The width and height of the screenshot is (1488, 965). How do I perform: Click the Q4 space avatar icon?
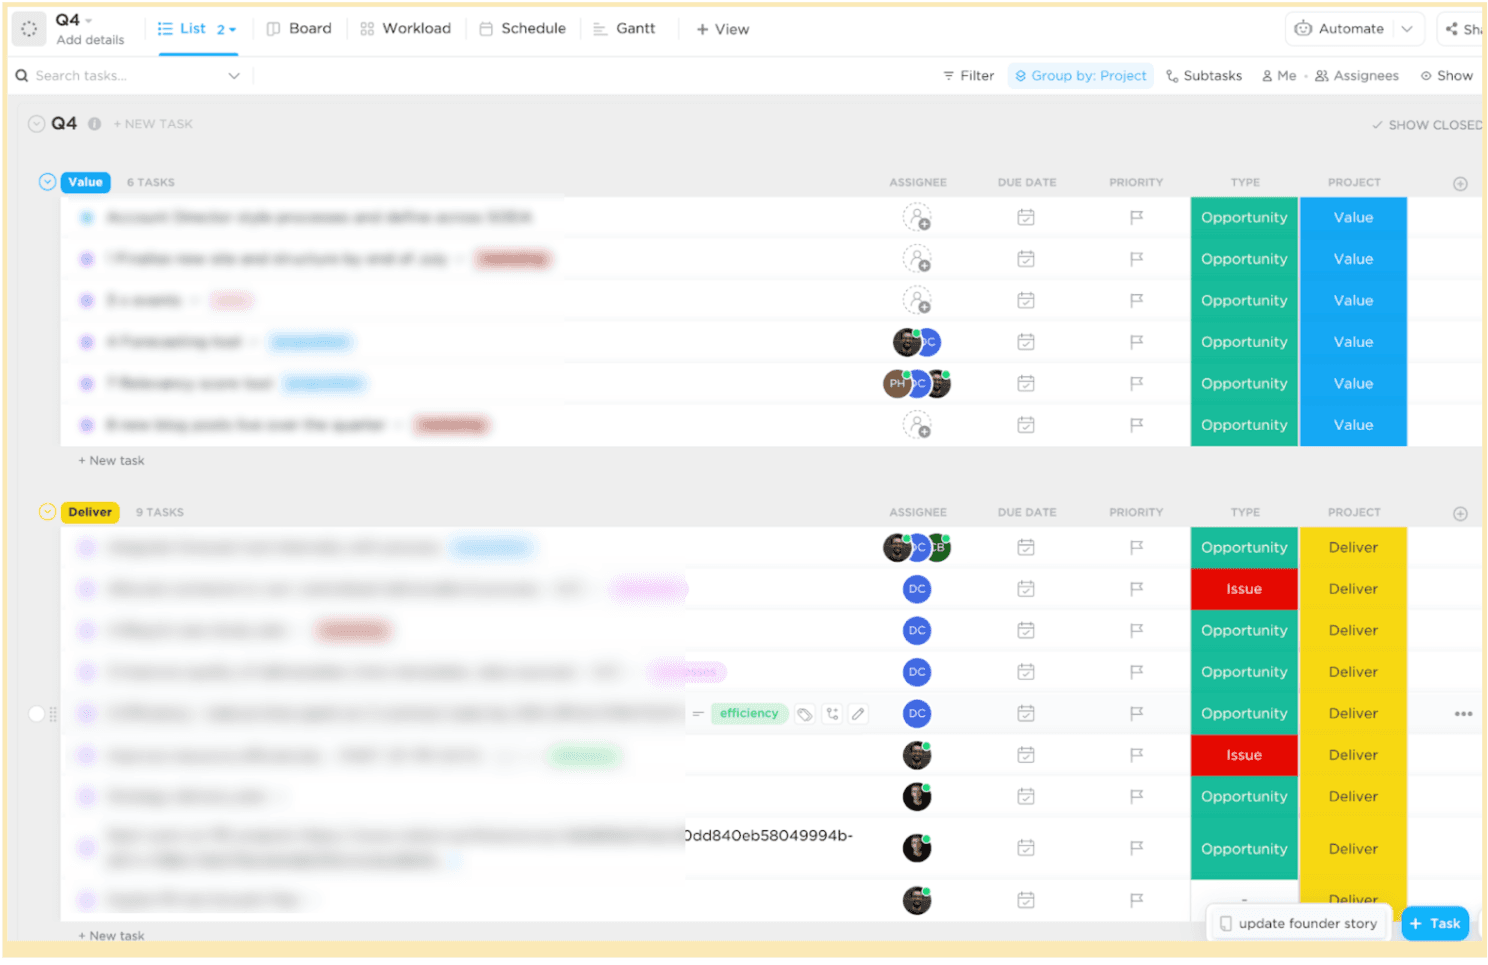(29, 29)
